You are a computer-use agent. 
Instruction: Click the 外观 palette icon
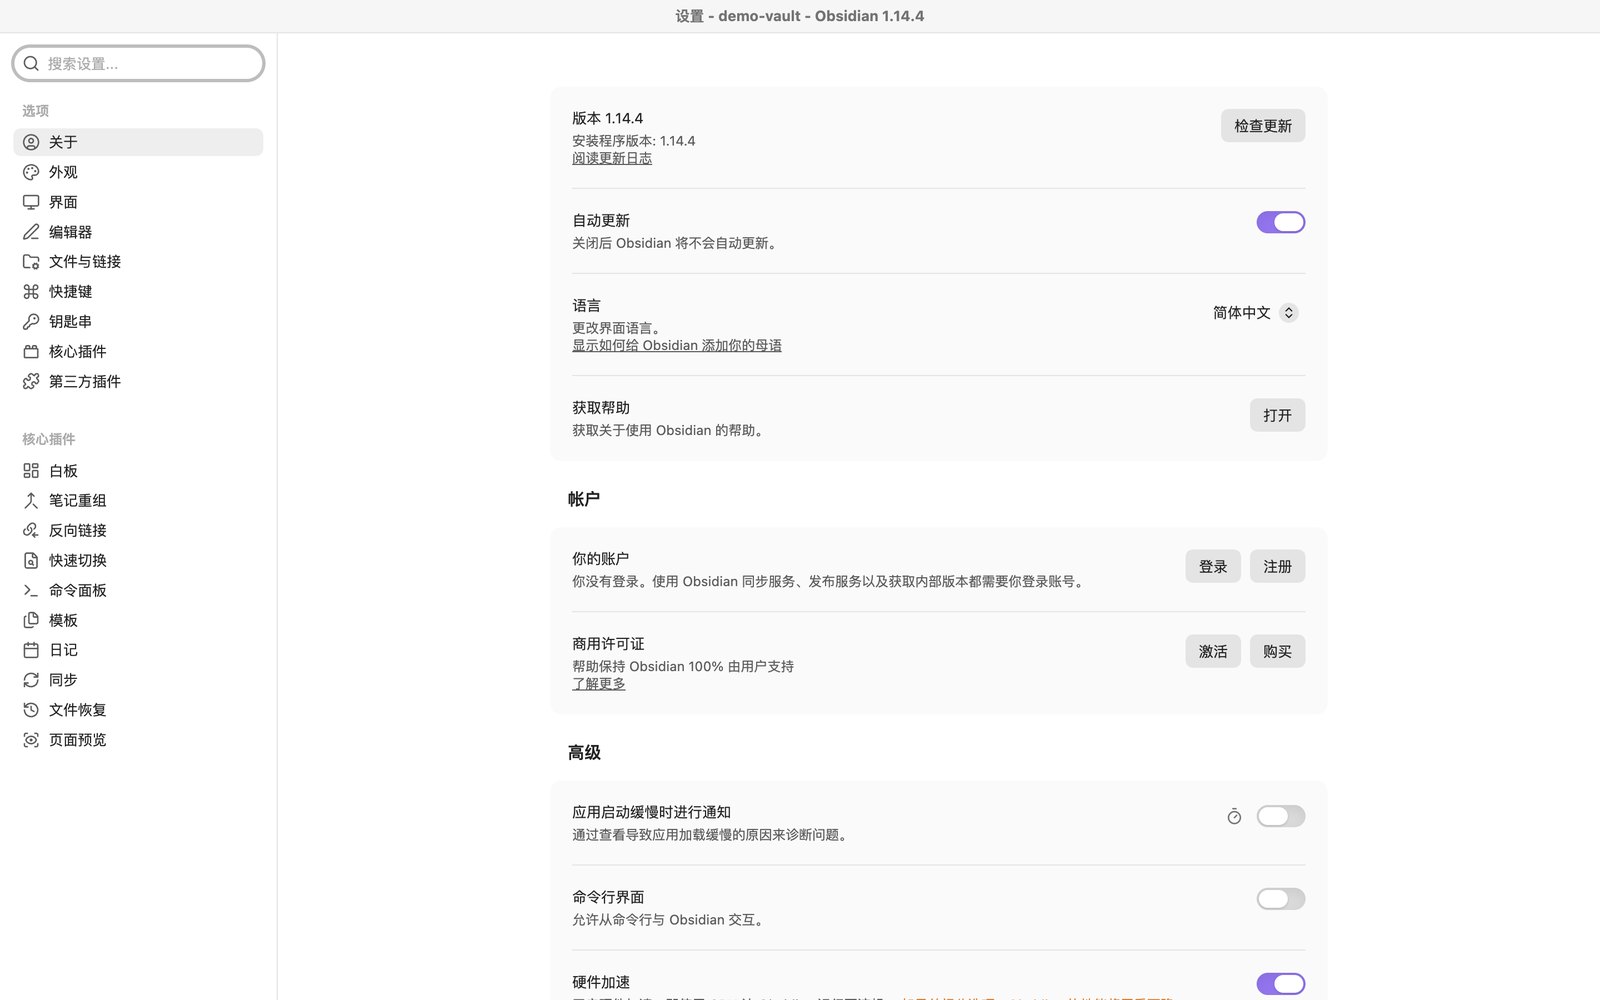[x=31, y=172]
